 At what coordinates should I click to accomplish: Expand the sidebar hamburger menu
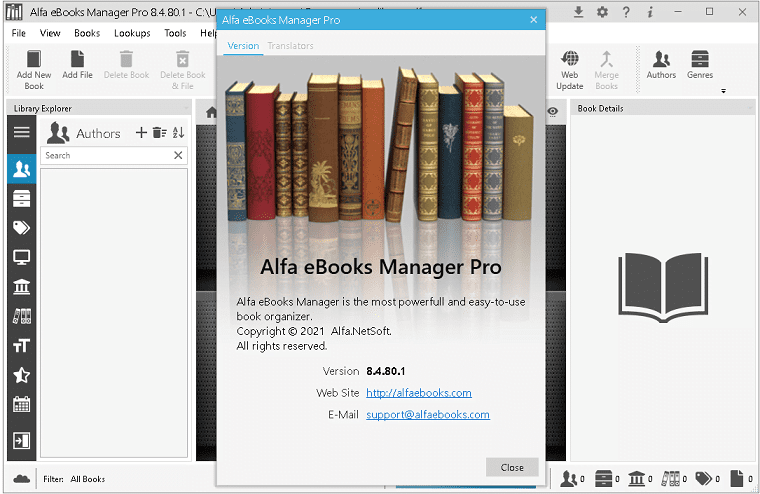pyautogui.click(x=21, y=132)
